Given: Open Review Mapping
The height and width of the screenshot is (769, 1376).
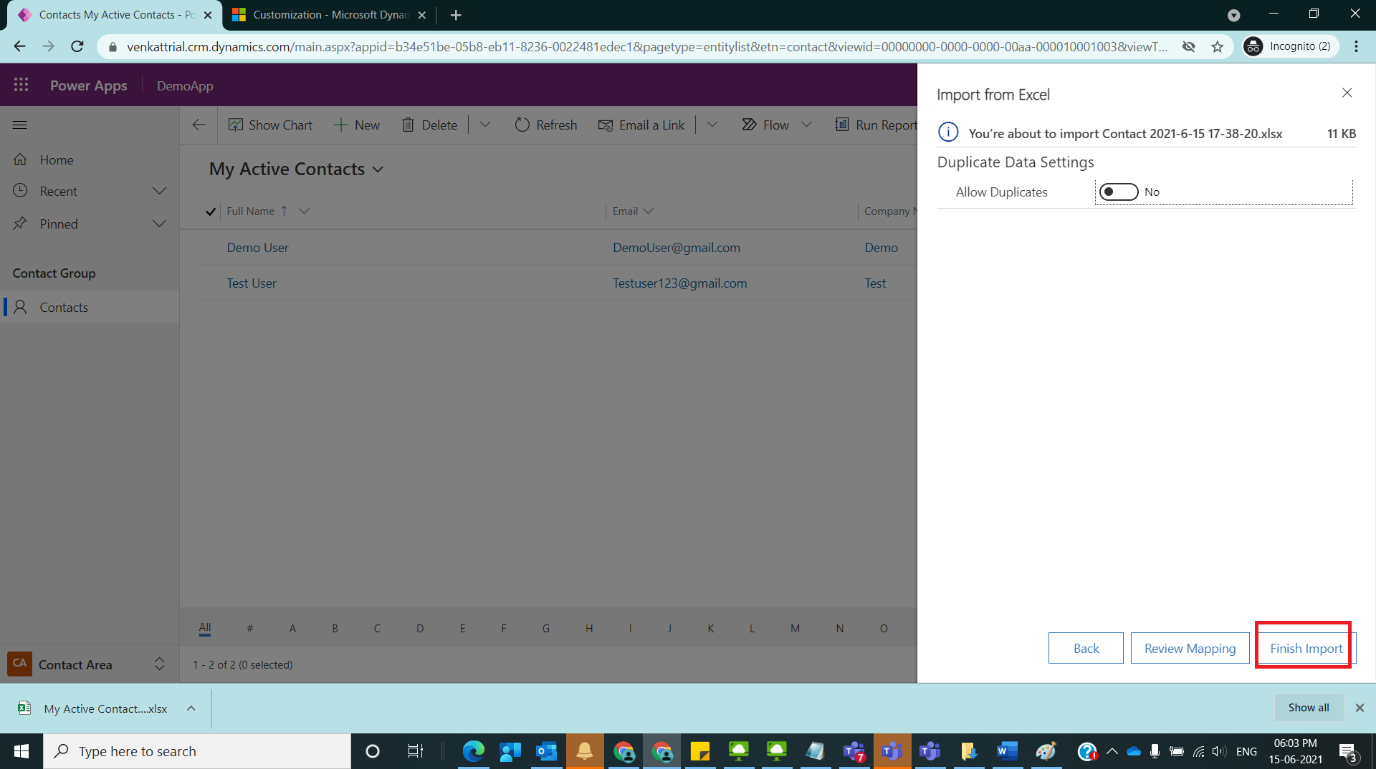Looking at the screenshot, I should 1190,648.
